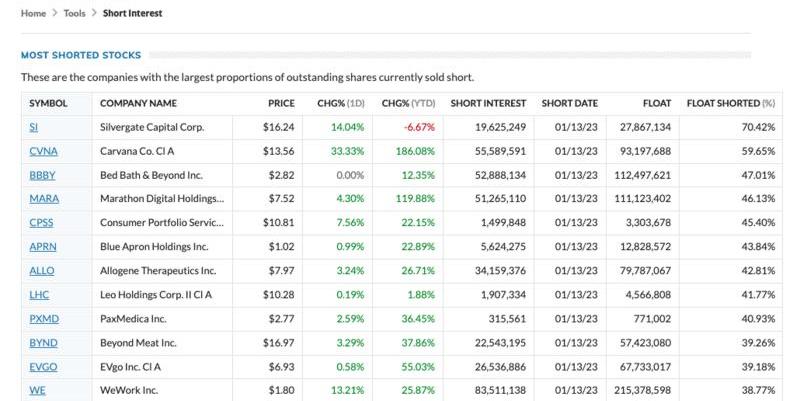Open the PXMD ticker link
The height and width of the screenshot is (401, 800).
click(x=44, y=318)
